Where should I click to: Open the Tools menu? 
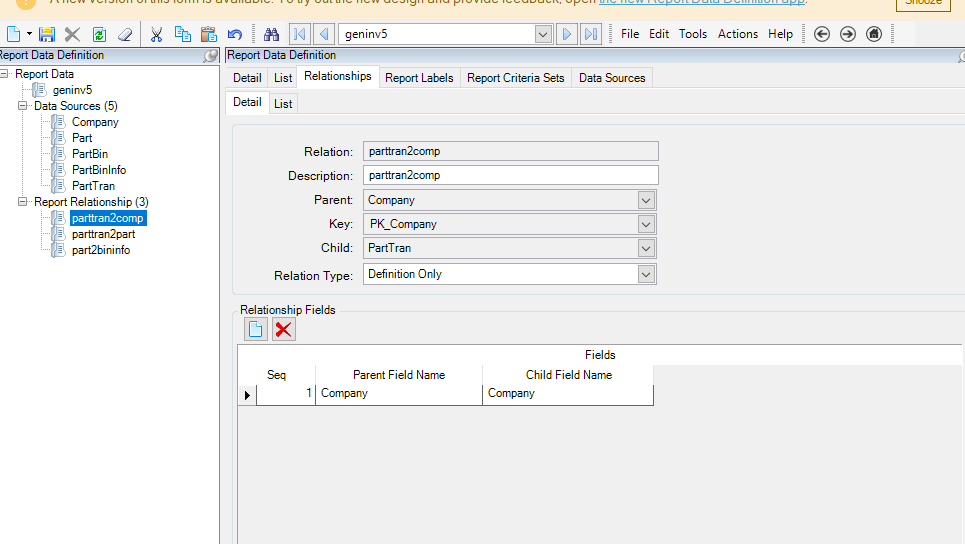[x=693, y=34]
